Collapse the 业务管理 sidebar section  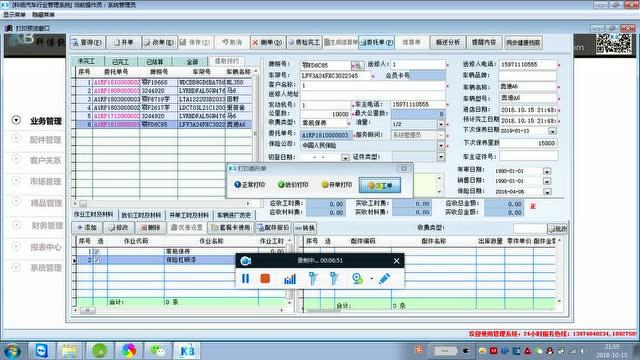(16, 120)
